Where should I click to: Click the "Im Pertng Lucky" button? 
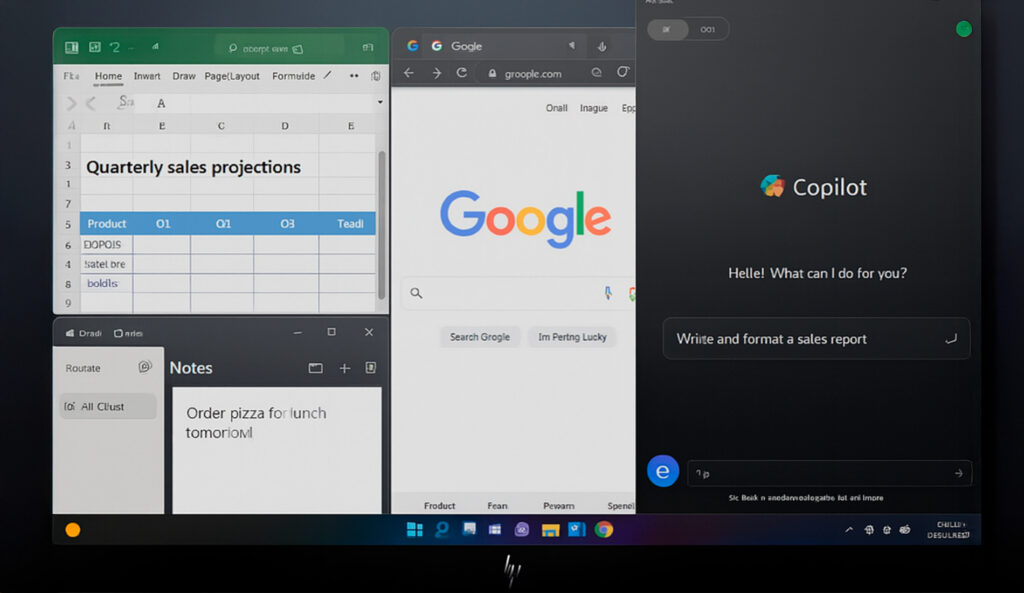[x=572, y=337]
